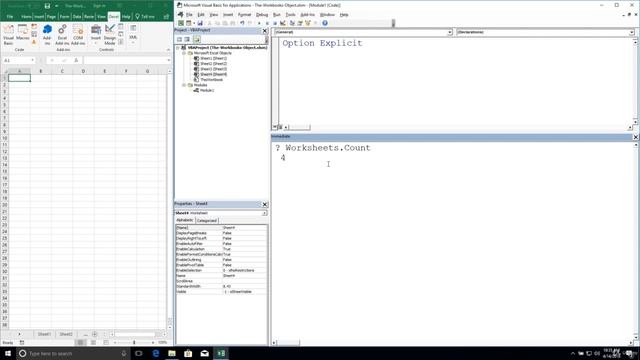Toggle Design Mode icon in VBA toolbar
Viewport: 640px width, 360px height.
tap(283, 23)
